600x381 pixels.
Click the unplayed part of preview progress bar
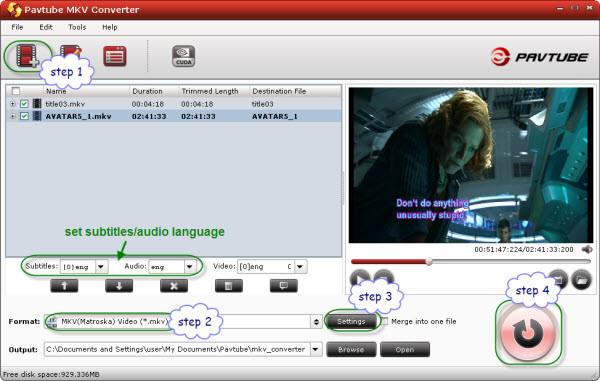pyautogui.click(x=511, y=261)
